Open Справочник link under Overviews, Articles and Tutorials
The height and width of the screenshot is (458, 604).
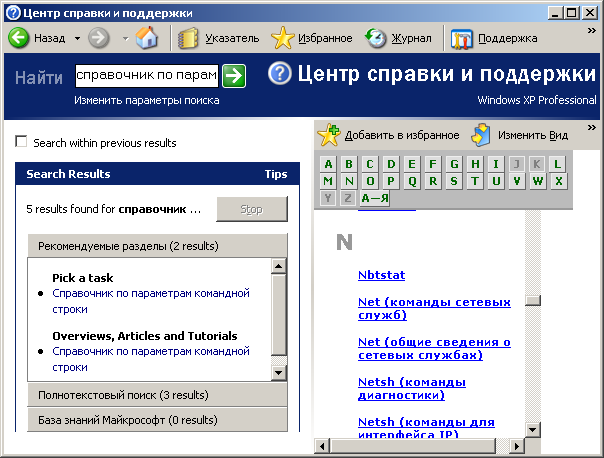pyautogui.click(x=151, y=359)
